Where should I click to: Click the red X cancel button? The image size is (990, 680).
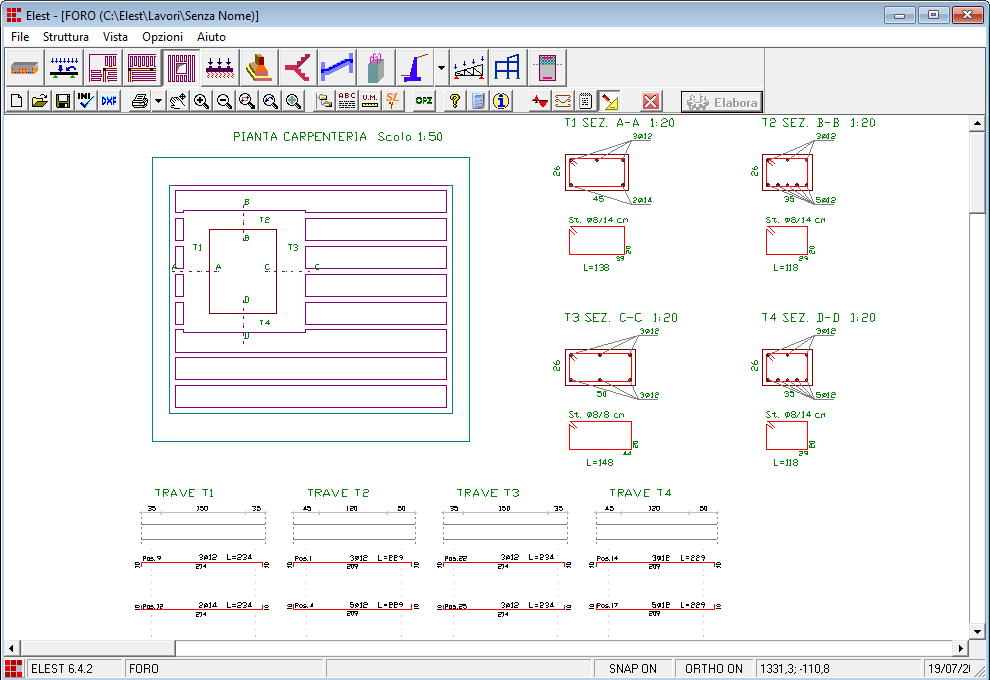coord(651,101)
